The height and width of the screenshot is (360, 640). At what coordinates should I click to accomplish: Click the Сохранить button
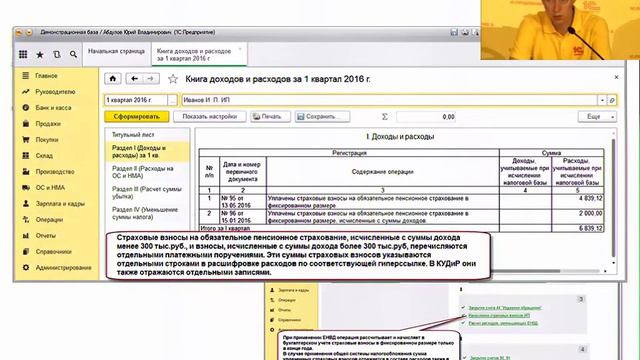(x=322, y=117)
